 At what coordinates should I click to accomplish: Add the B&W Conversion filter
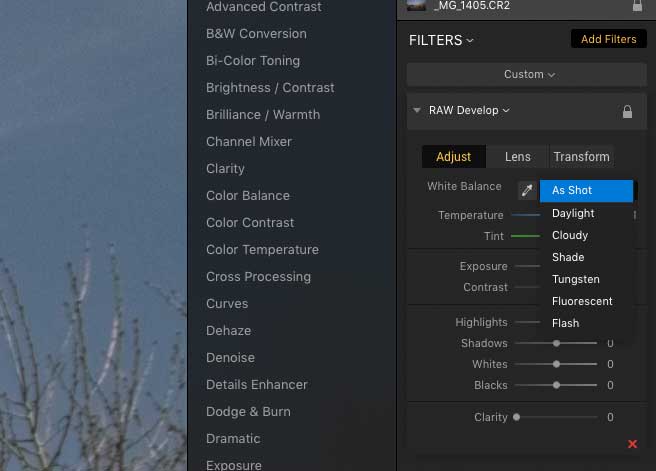256,34
